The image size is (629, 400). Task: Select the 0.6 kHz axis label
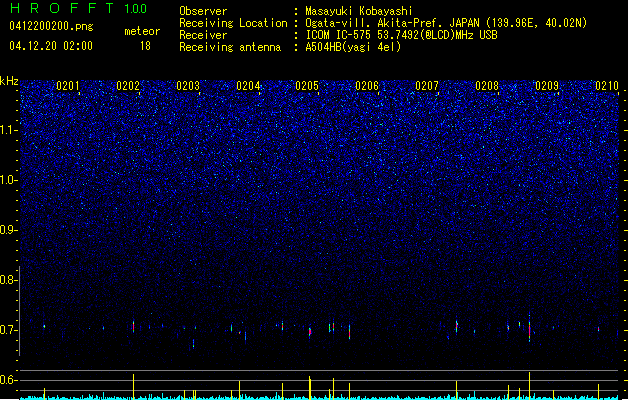coord(9,380)
